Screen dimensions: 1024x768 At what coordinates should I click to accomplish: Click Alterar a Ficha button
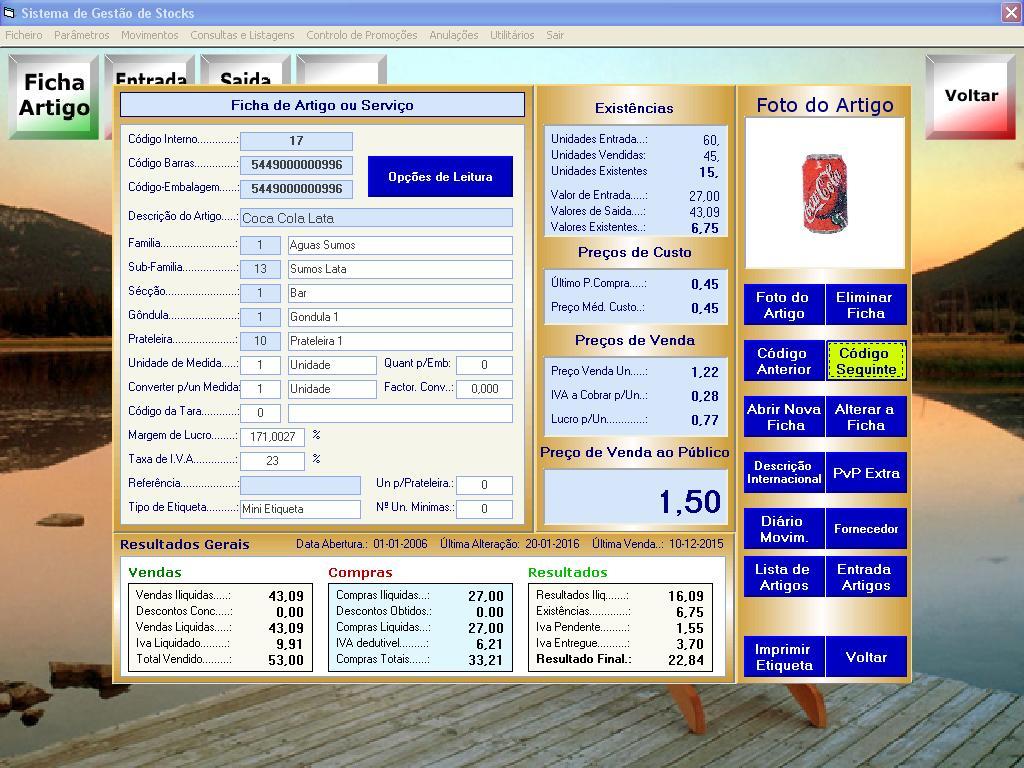point(865,417)
